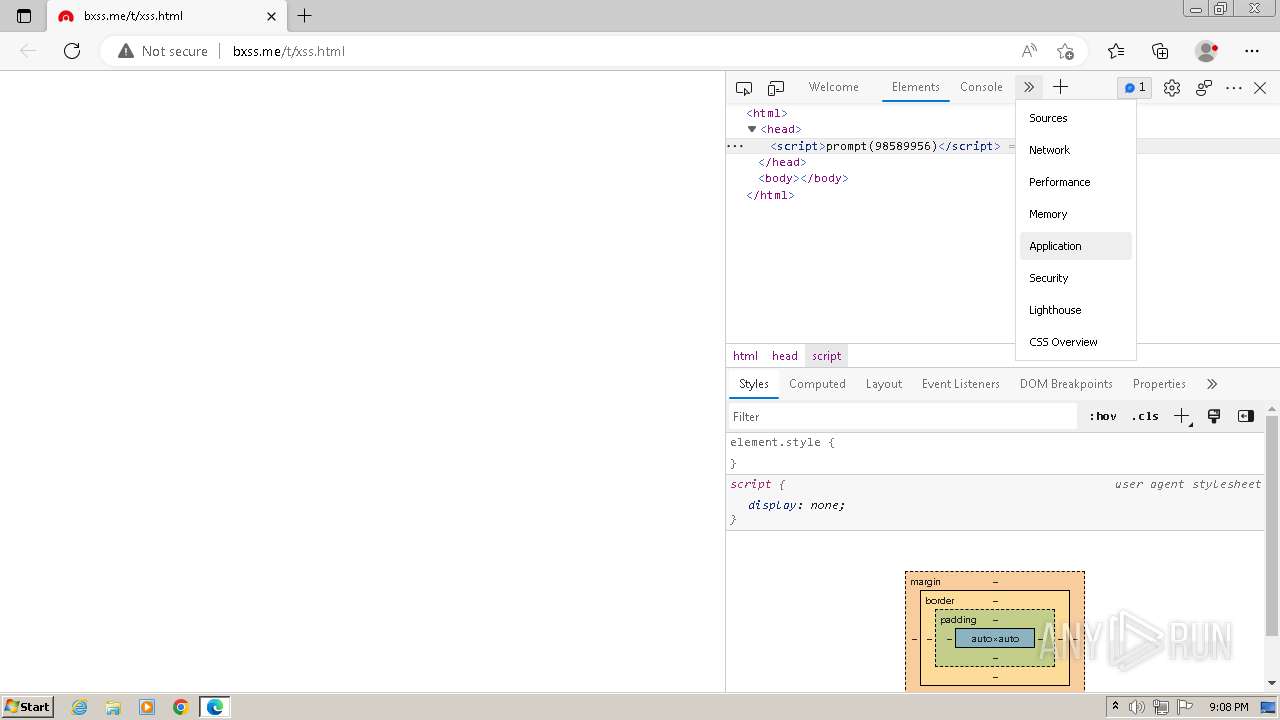
Task: Open the browser profile avatar
Action: [x=1207, y=51]
